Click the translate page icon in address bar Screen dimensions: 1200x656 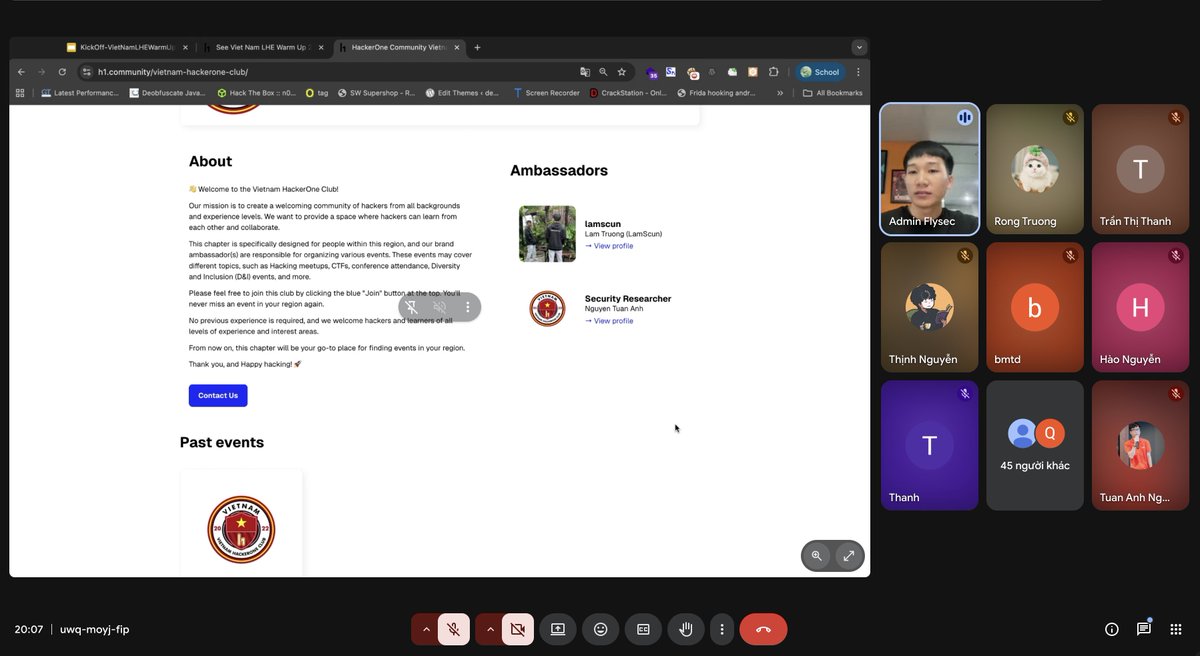(x=585, y=72)
